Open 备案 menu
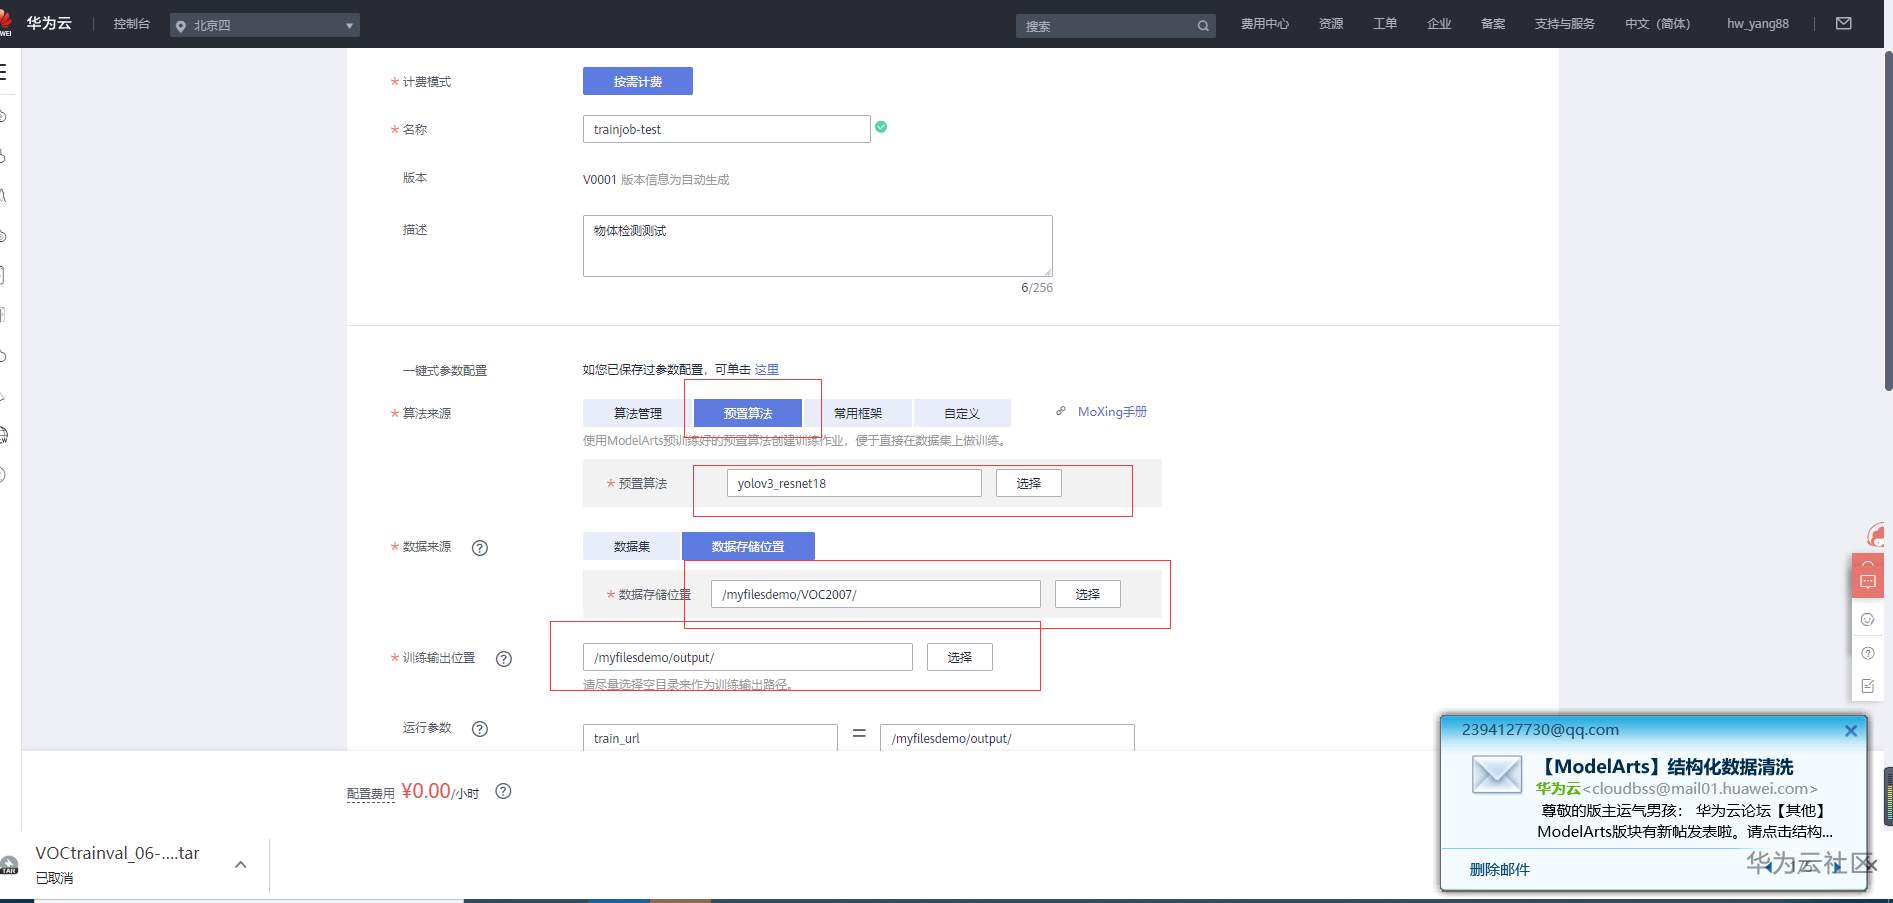1893x903 pixels. (x=1493, y=24)
